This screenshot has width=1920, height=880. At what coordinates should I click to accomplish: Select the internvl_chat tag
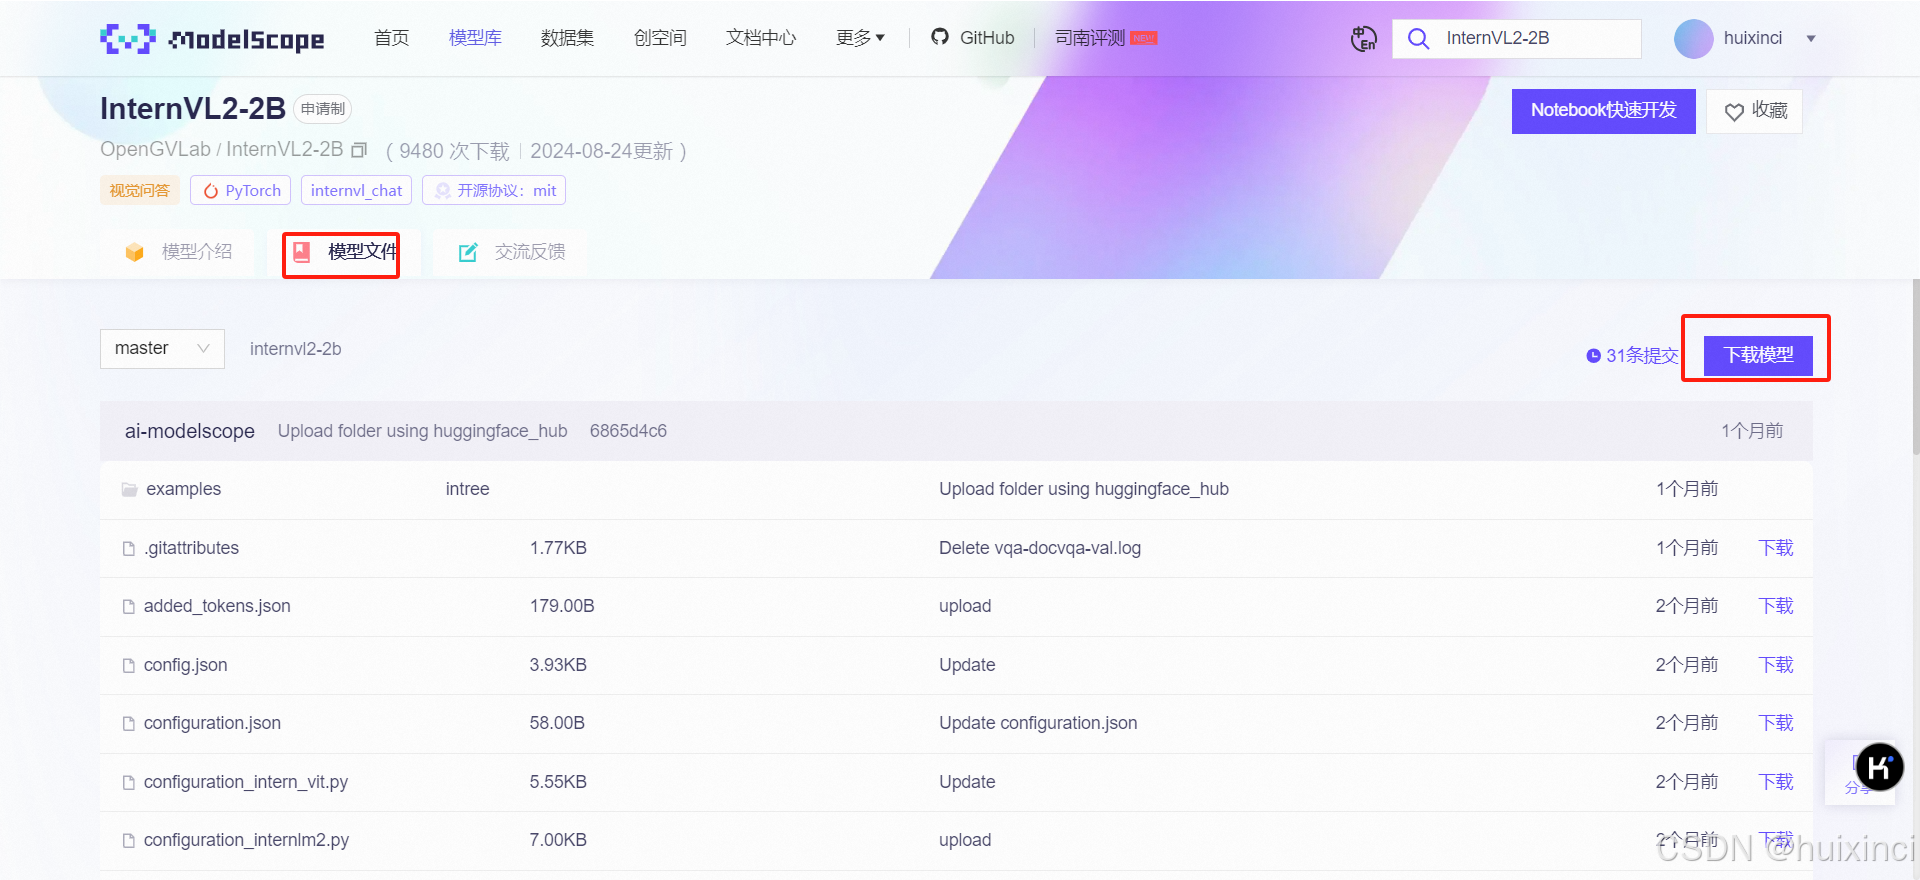356,190
